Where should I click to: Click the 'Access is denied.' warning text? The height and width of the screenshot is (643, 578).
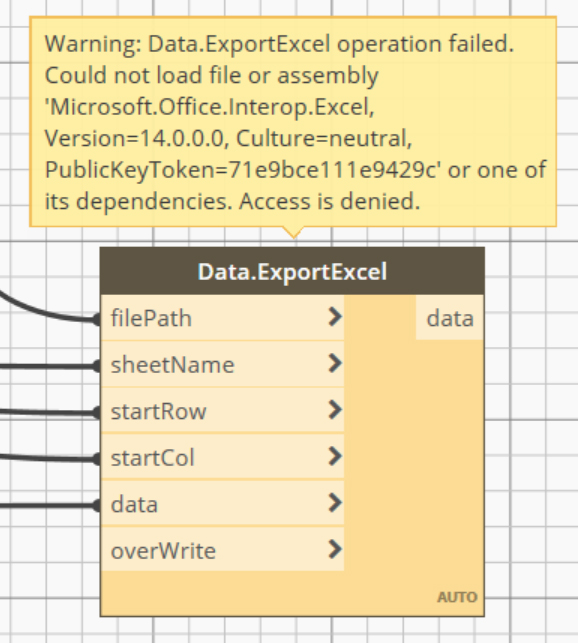click(x=330, y=201)
